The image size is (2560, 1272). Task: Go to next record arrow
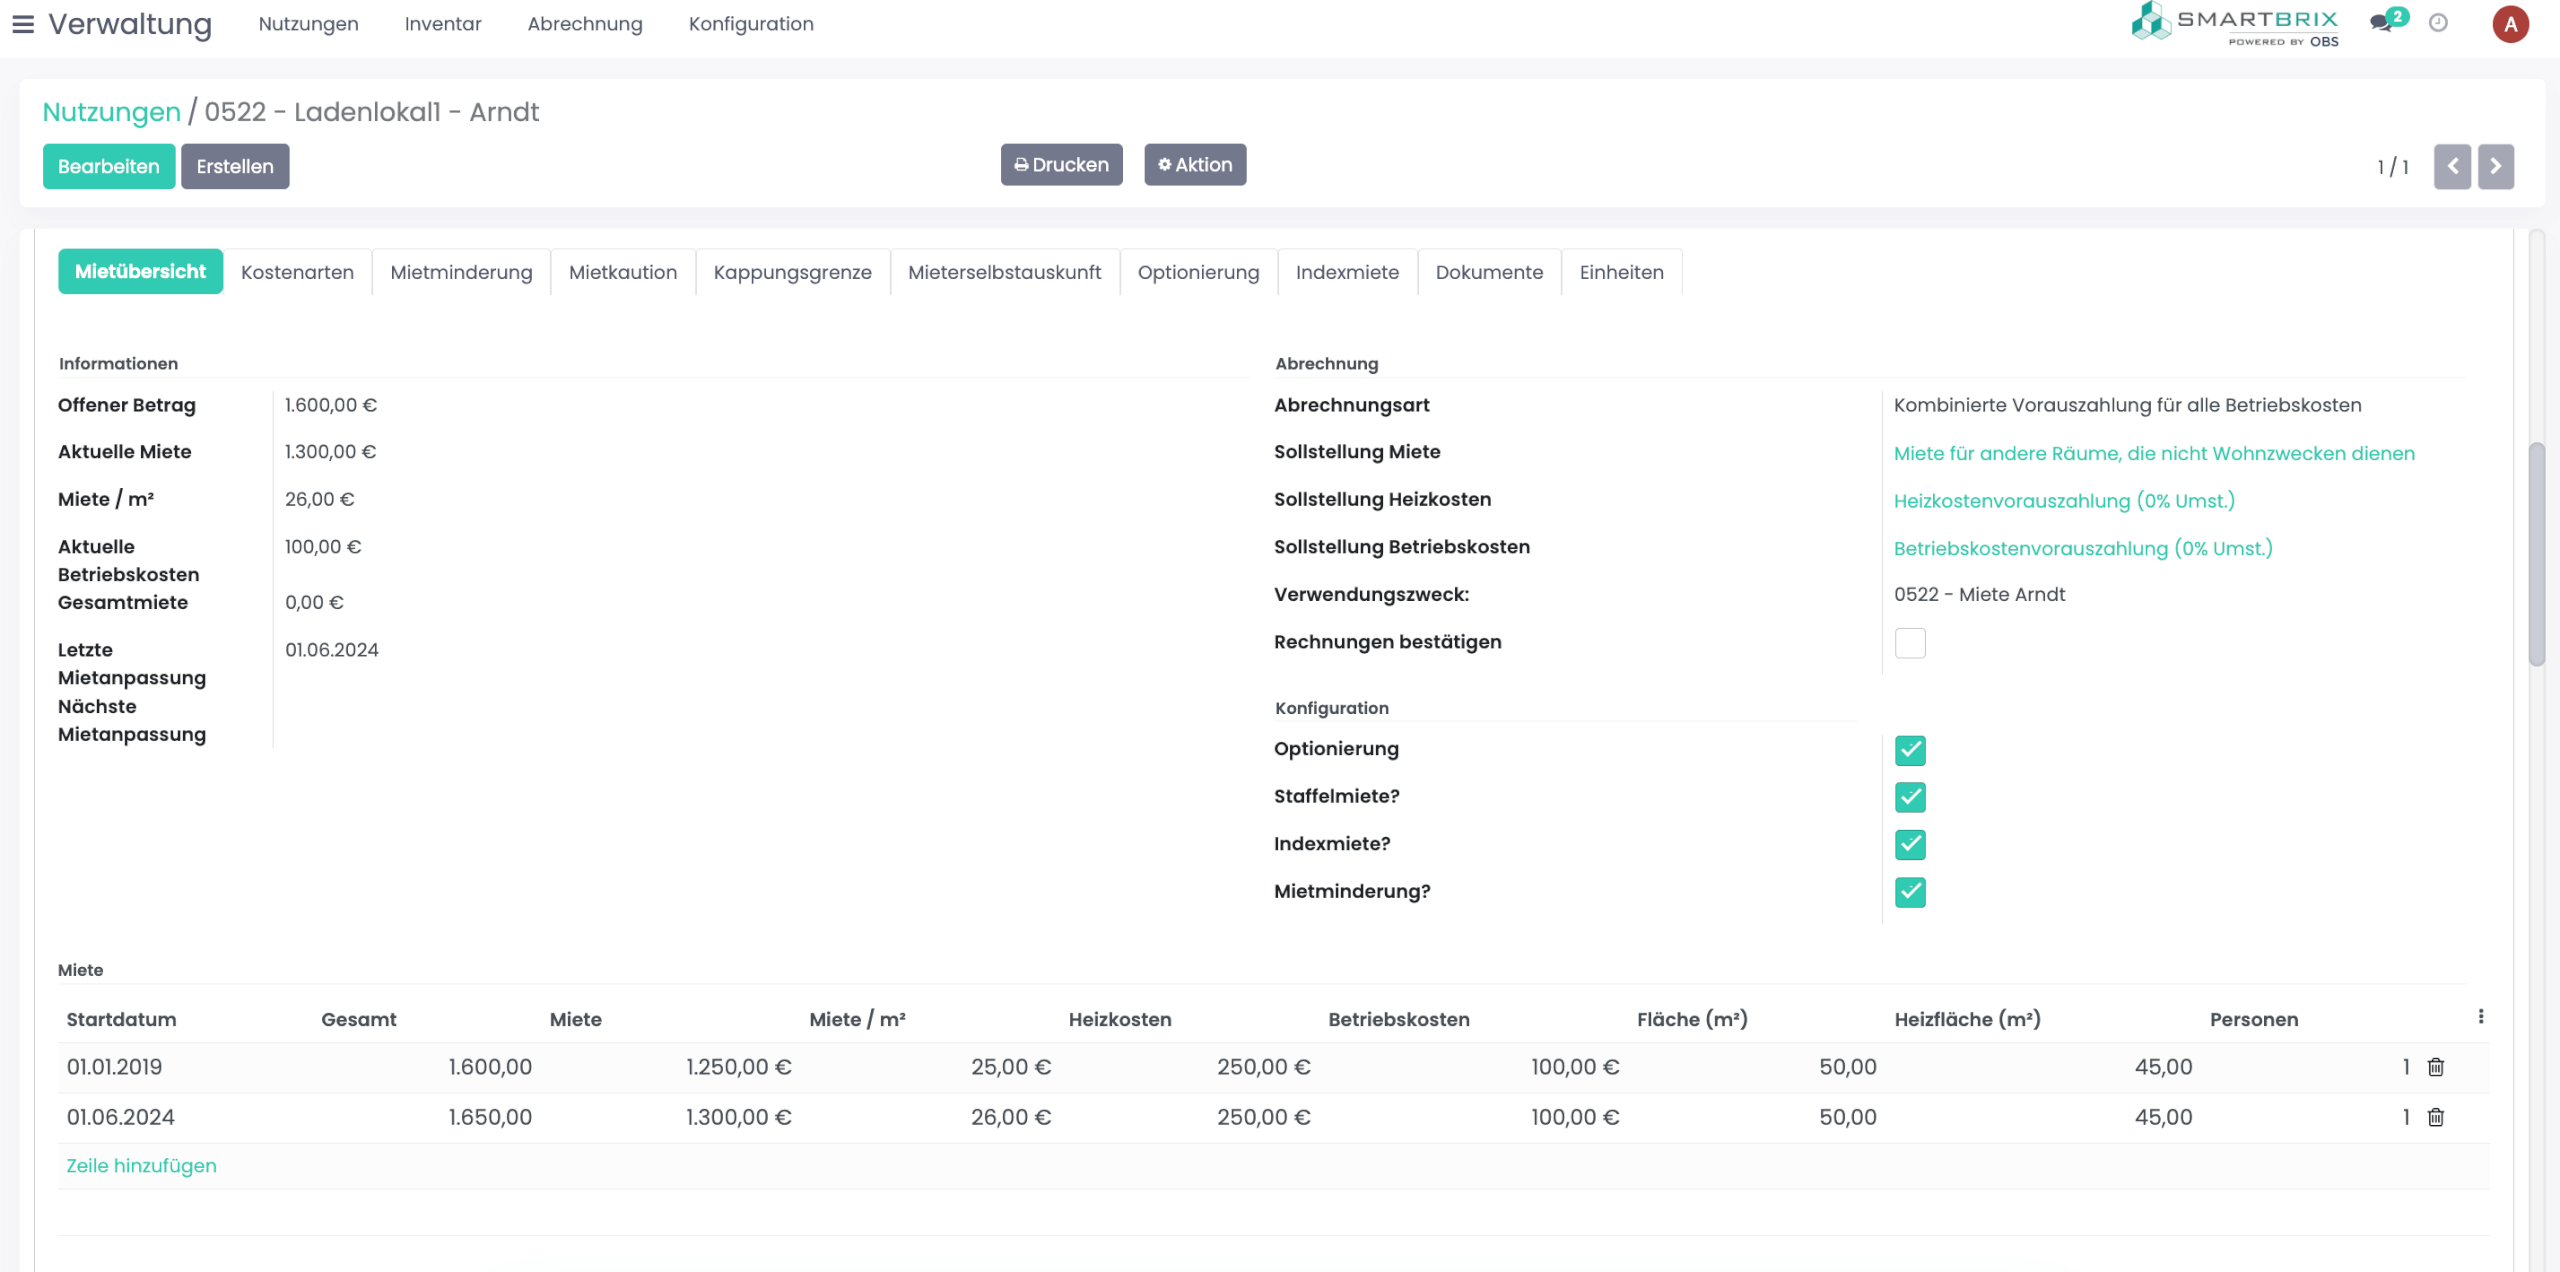click(2495, 167)
